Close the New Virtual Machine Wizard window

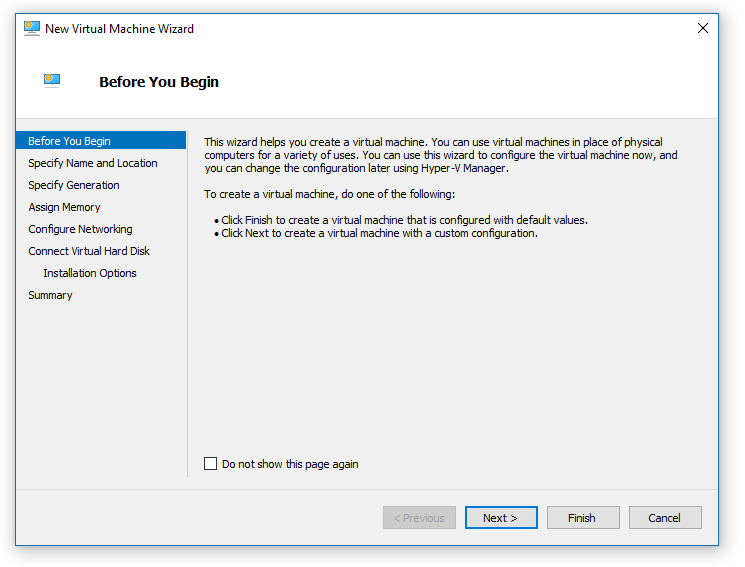[x=702, y=28]
